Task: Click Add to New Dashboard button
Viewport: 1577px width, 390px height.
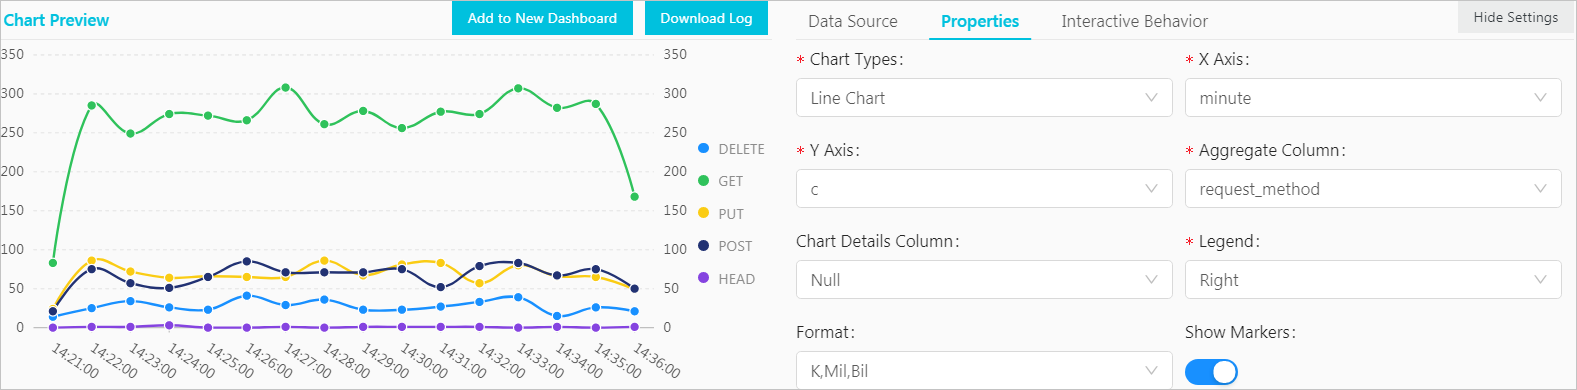Action: (542, 18)
